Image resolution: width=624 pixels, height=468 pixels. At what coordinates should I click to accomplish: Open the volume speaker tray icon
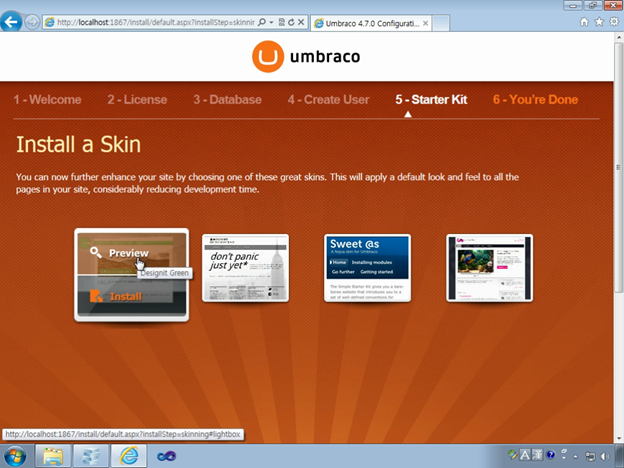[x=606, y=456]
